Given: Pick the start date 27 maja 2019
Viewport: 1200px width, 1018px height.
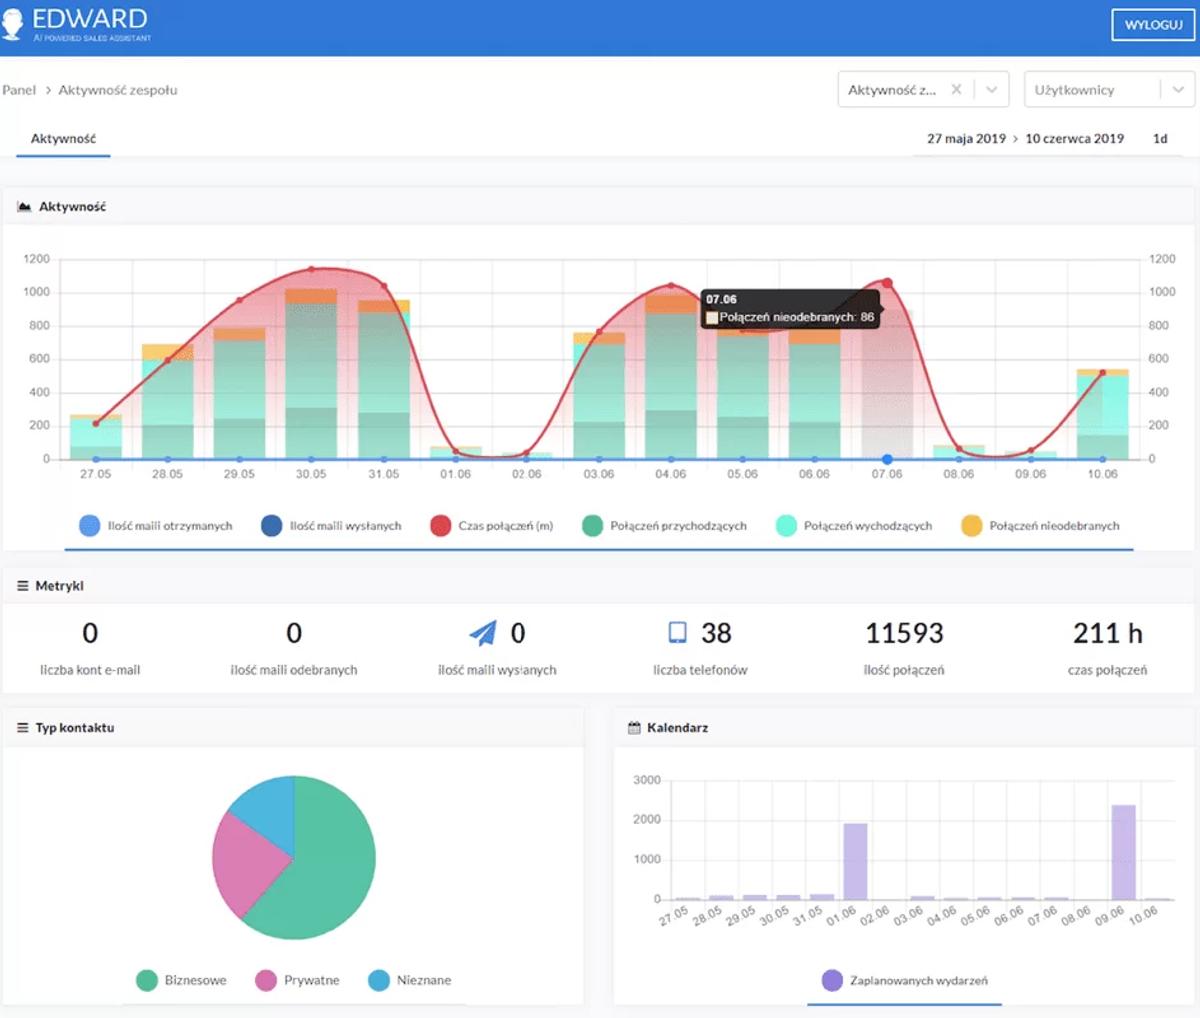Looking at the screenshot, I should (x=966, y=138).
